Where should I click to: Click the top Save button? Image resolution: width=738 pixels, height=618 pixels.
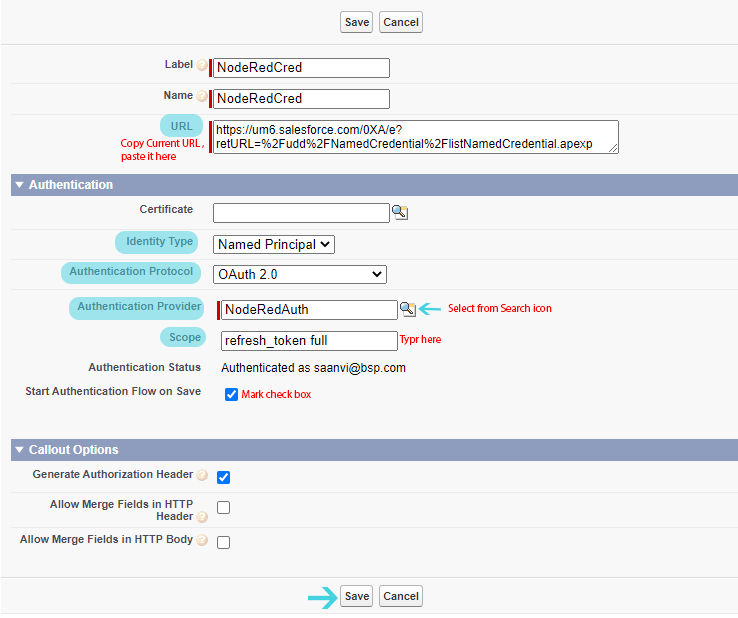point(356,22)
